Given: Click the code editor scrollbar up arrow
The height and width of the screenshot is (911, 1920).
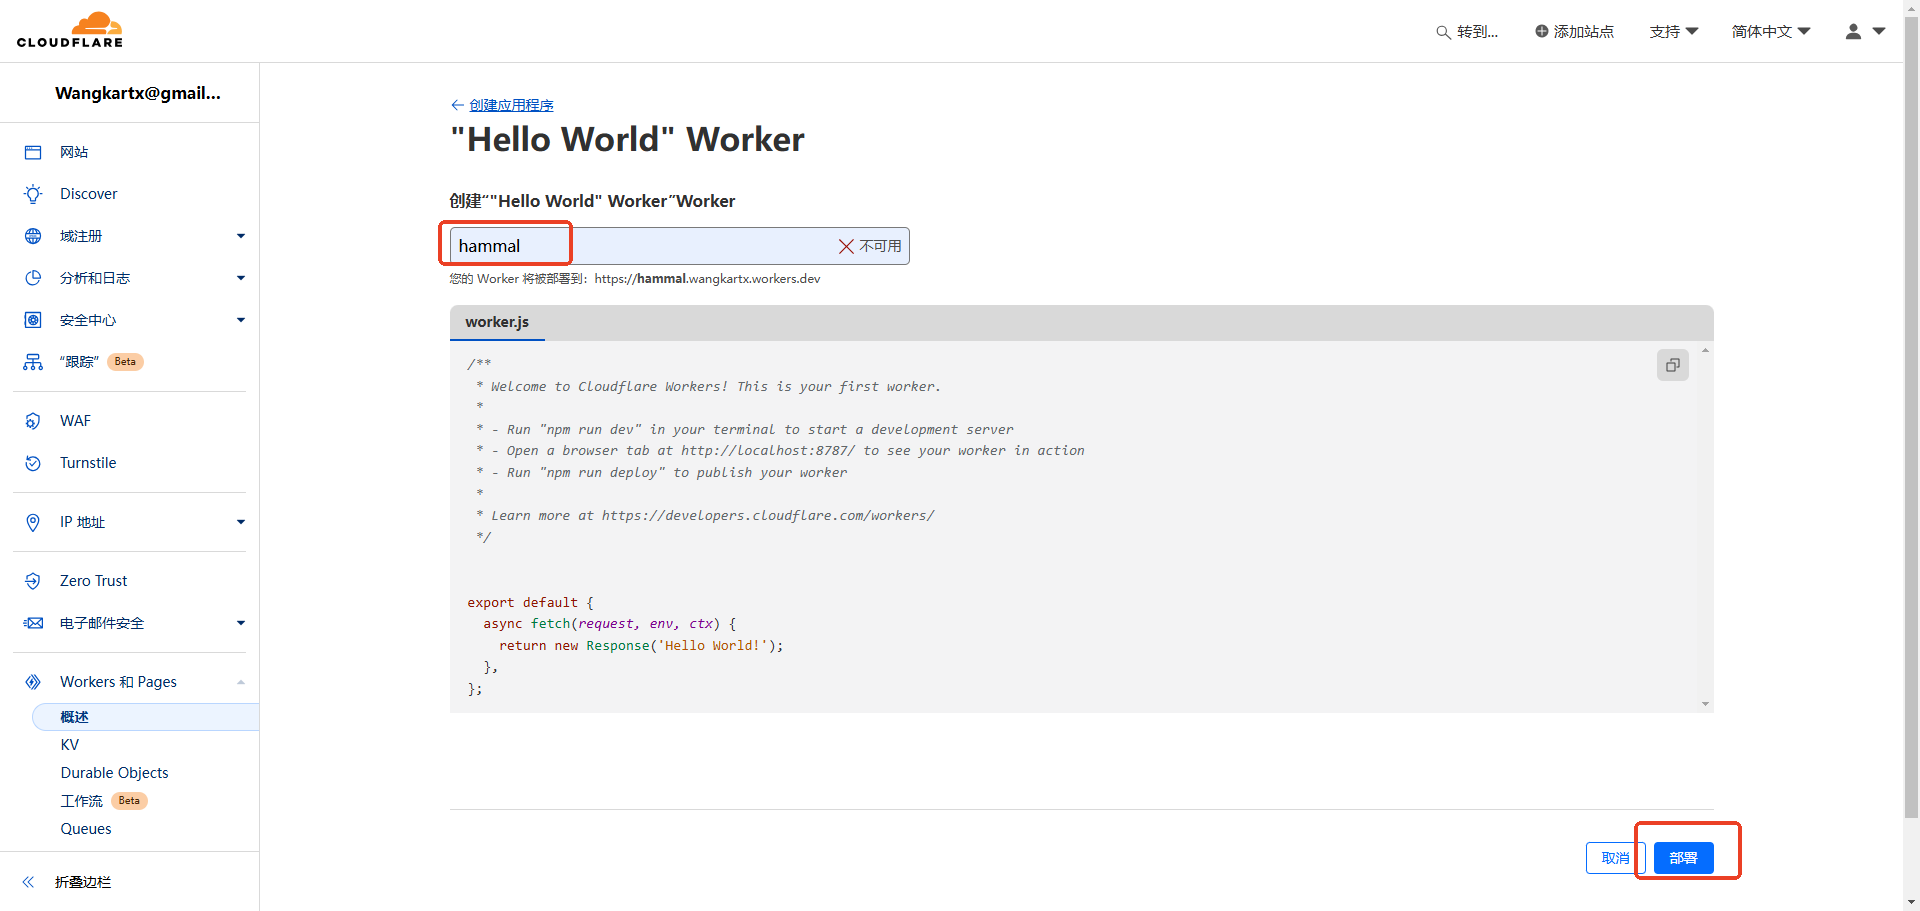Looking at the screenshot, I should coord(1705,350).
